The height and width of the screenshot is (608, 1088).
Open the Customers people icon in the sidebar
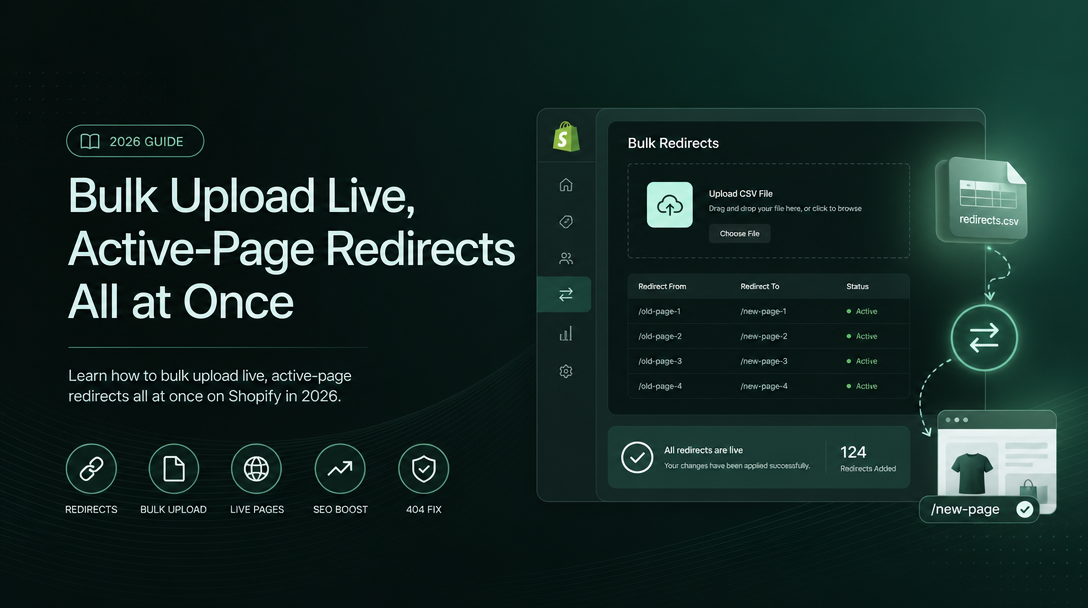(566, 258)
